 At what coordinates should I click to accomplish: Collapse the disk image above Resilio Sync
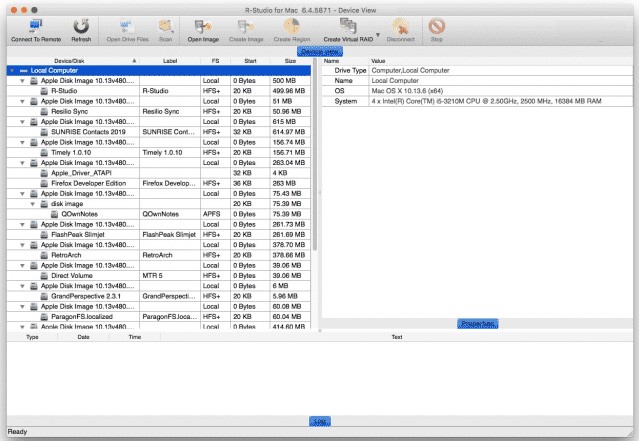(22, 101)
